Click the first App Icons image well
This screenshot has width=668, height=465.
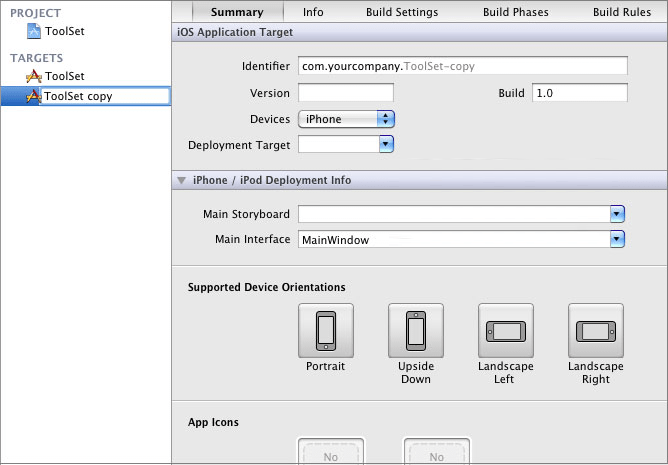tap(331, 452)
